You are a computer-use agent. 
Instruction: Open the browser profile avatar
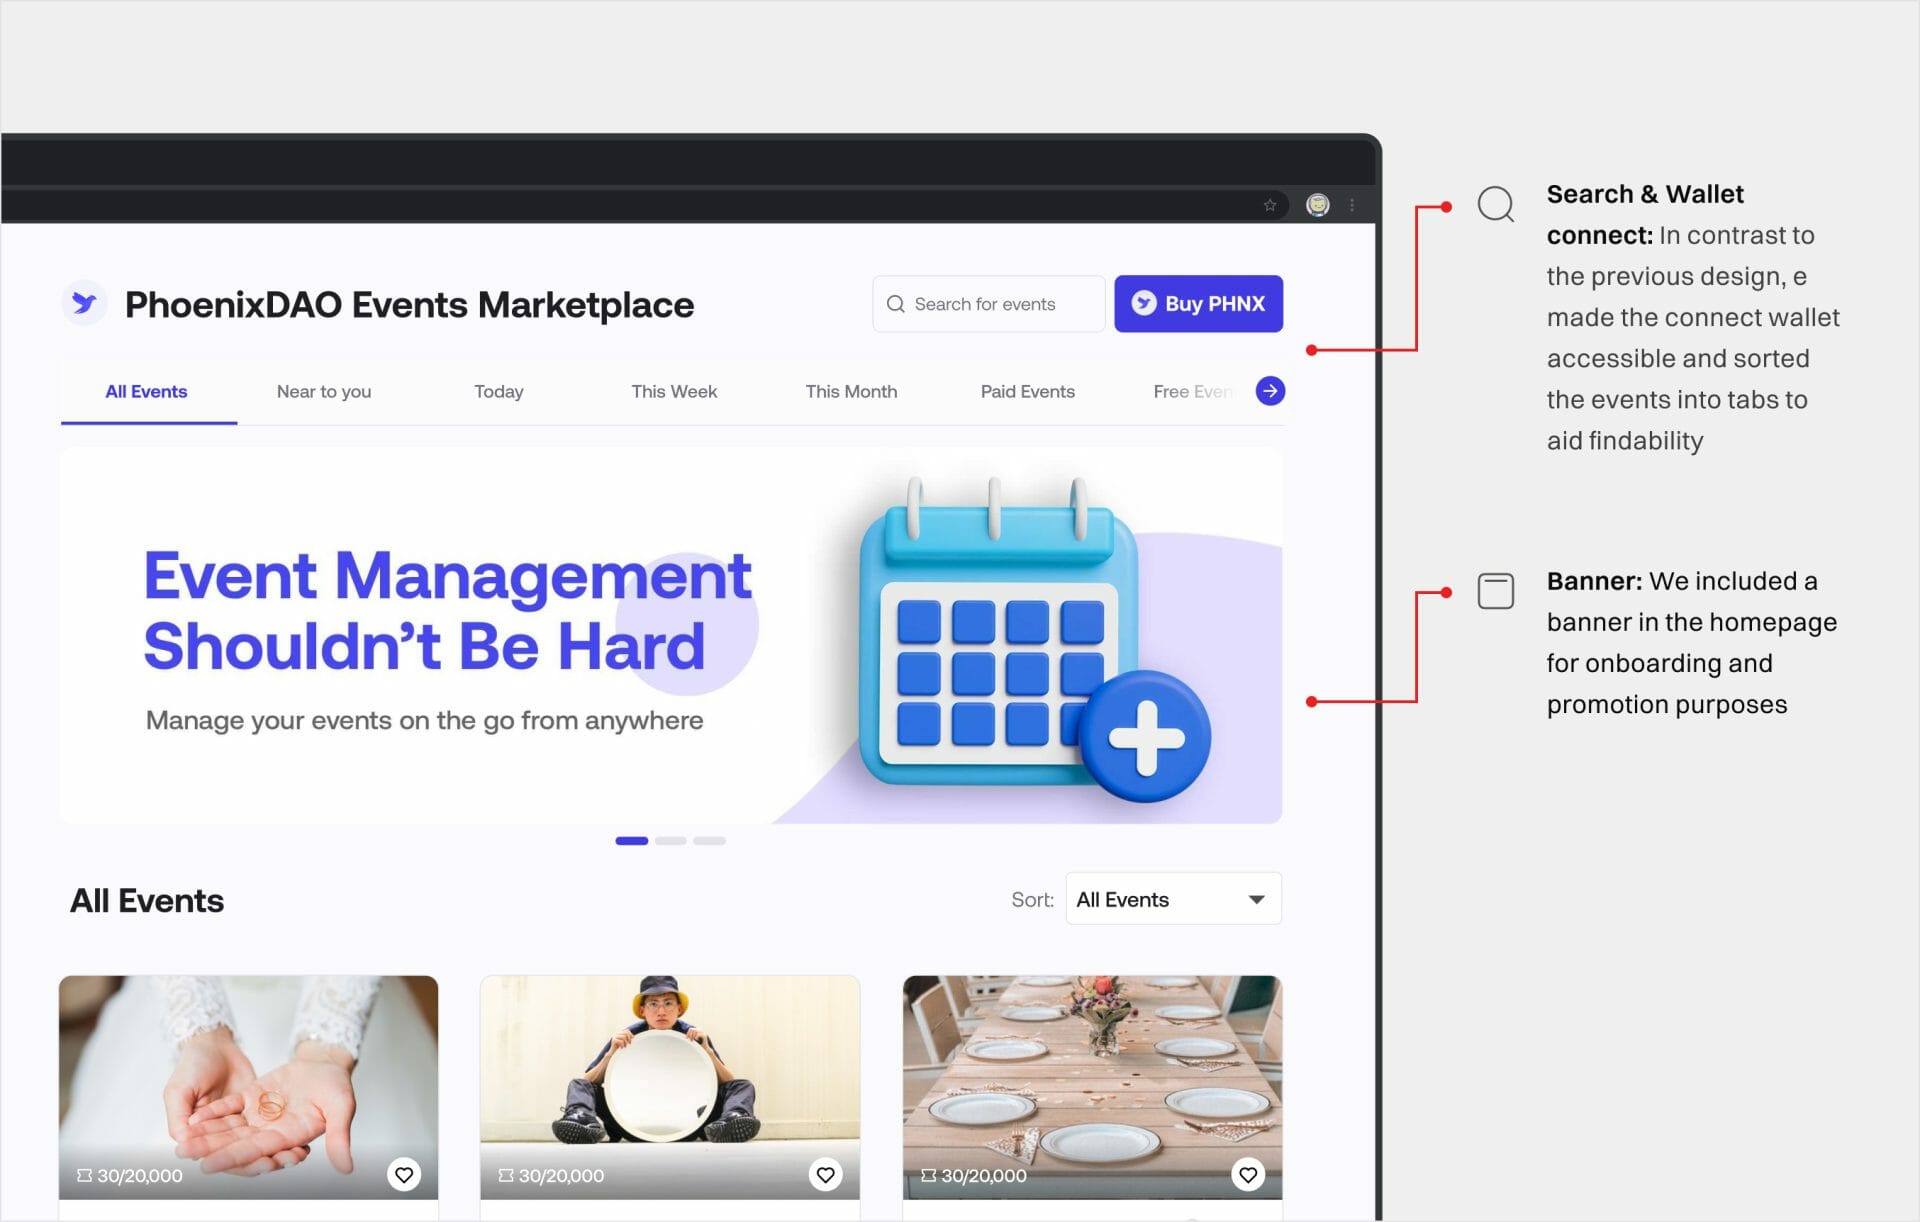click(1318, 205)
